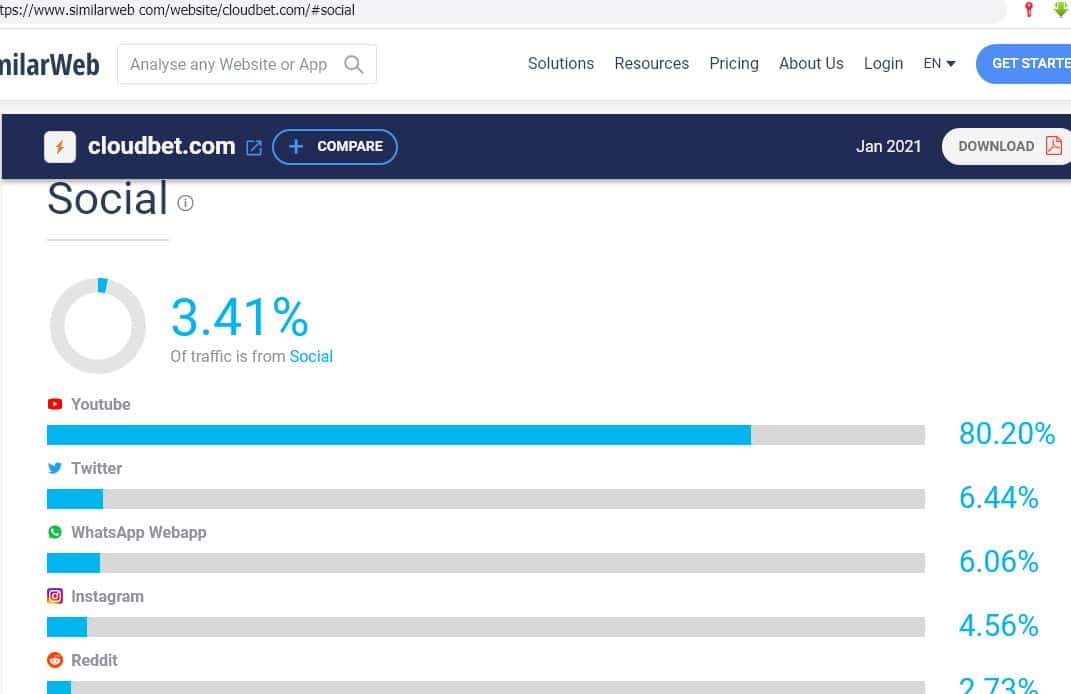1071x694 pixels.
Task: Click the Youtube traffic bar
Action: tap(486, 435)
